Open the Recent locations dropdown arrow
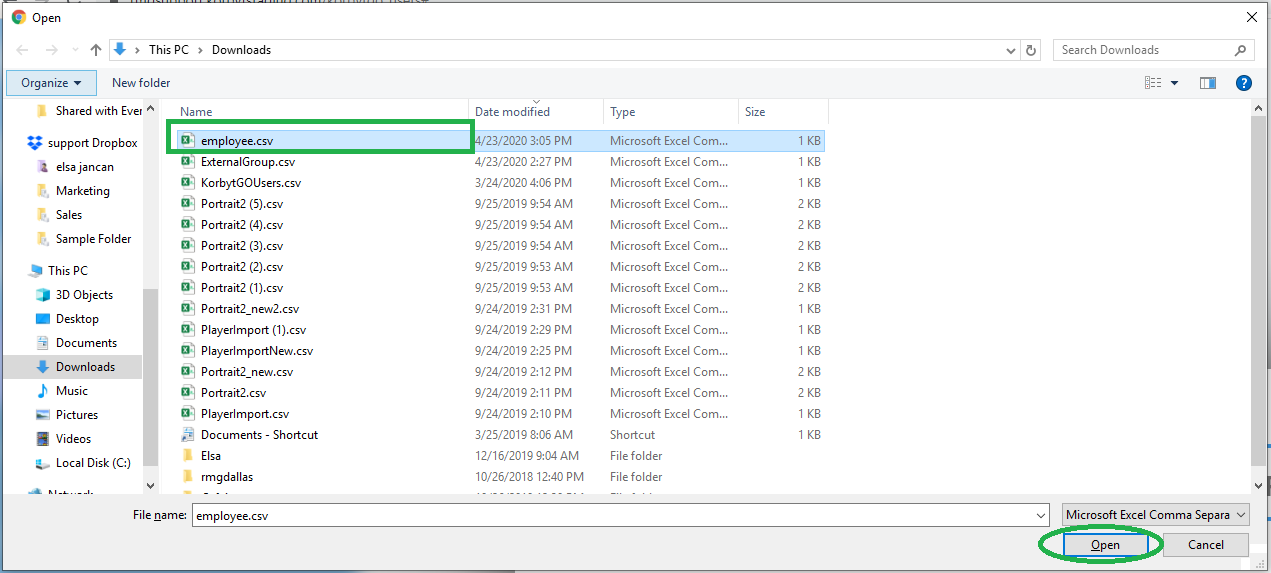This screenshot has width=1271, height=573. [74, 50]
